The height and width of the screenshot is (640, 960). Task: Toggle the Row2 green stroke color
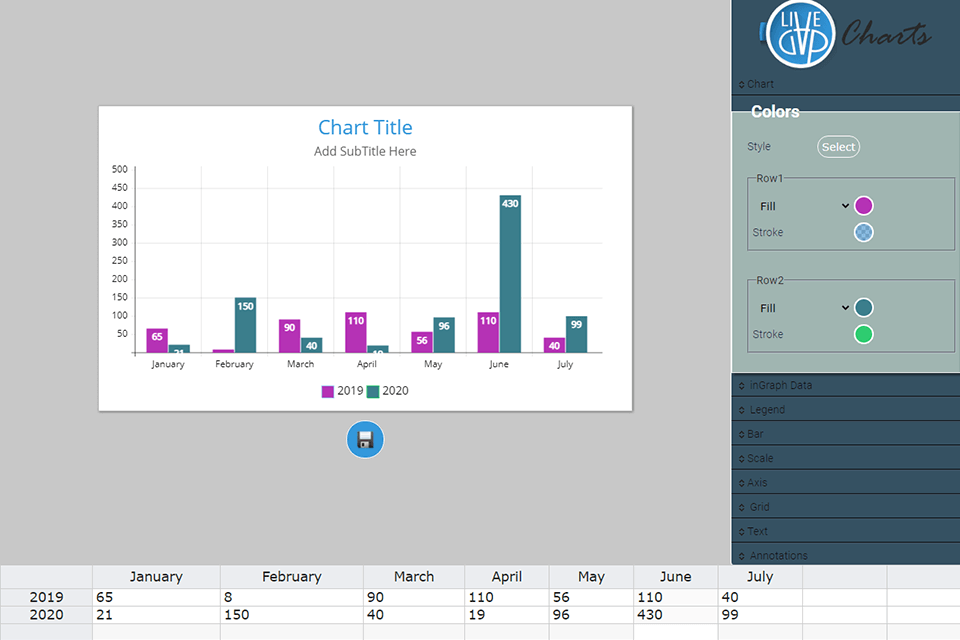click(x=864, y=334)
